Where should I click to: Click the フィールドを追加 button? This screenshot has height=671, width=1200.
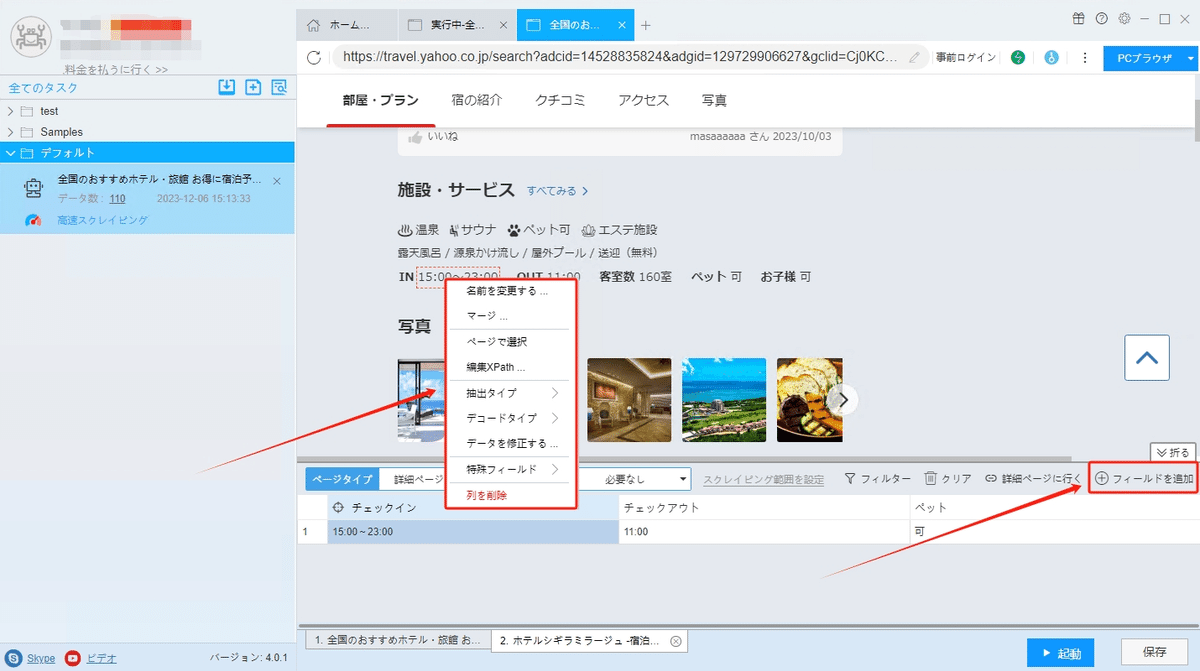(1144, 479)
